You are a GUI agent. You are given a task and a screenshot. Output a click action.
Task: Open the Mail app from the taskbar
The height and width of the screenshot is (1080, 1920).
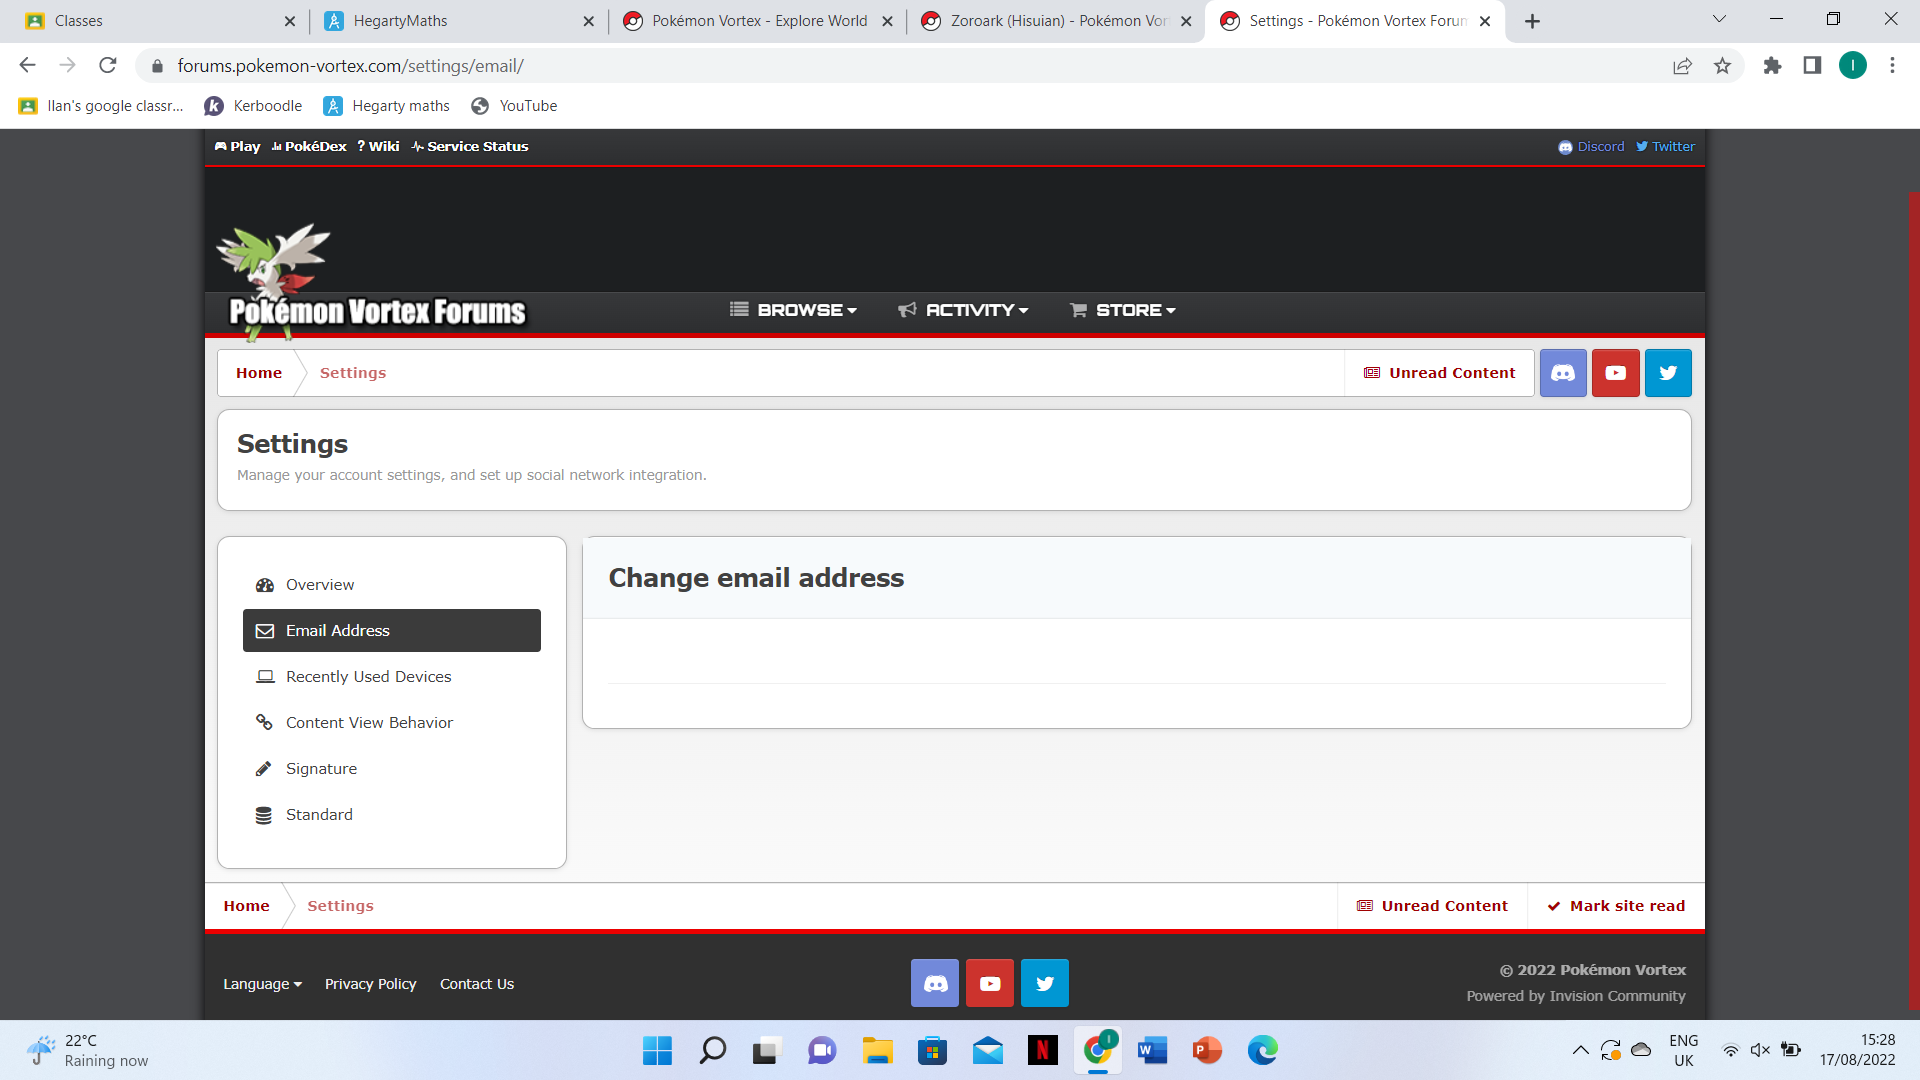987,1050
